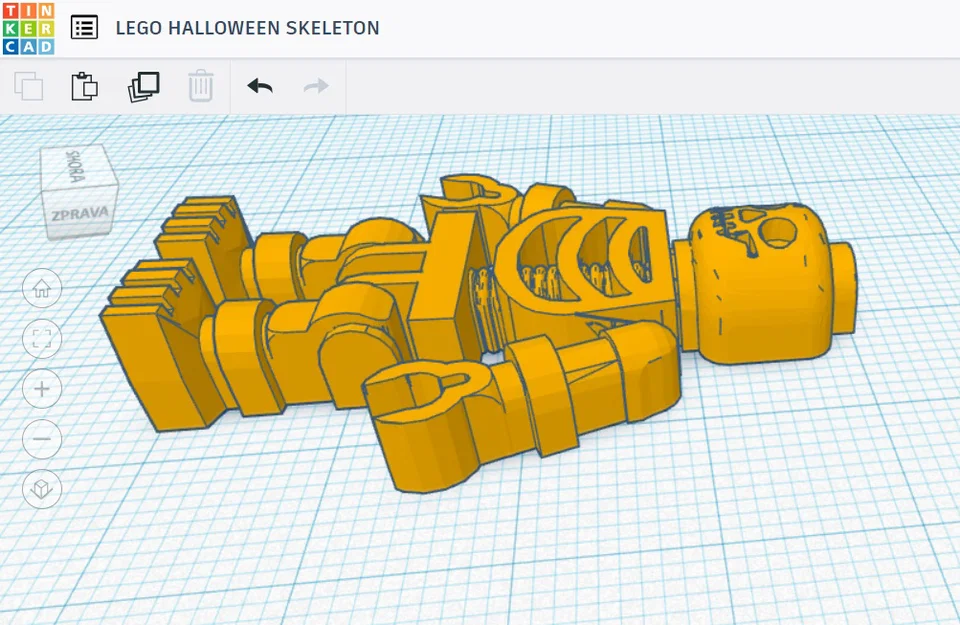The height and width of the screenshot is (625, 960).
Task: Open the Tinkercad logo home link
Action: 28,28
